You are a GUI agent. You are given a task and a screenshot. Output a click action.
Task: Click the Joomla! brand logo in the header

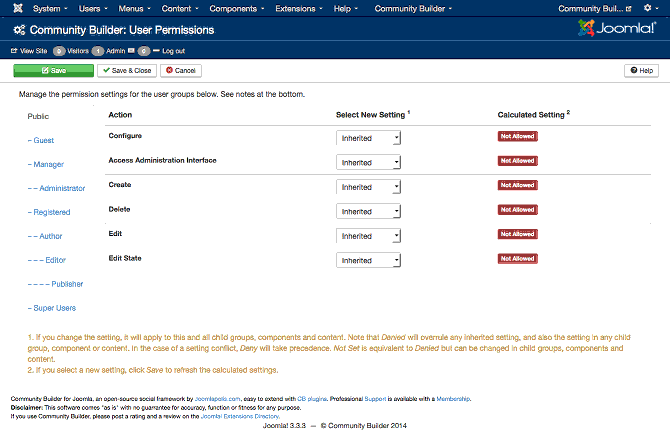click(x=617, y=28)
